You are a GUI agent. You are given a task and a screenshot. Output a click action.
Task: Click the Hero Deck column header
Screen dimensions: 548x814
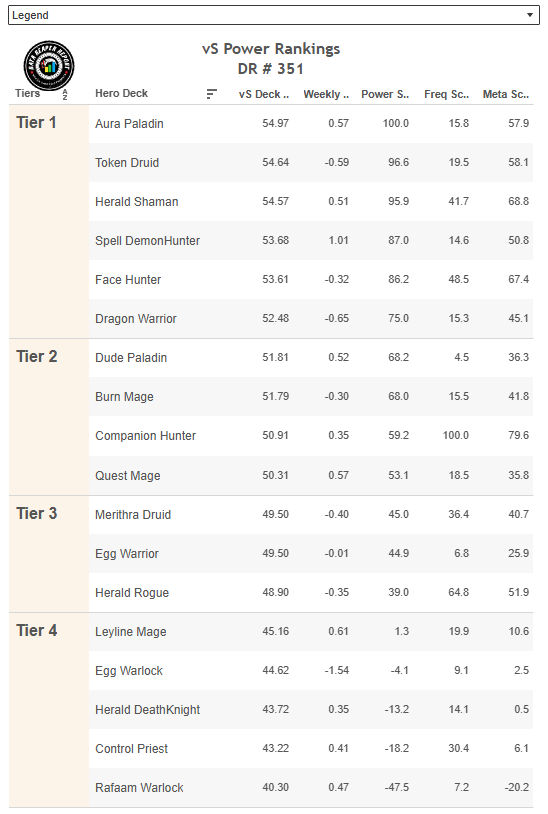click(x=121, y=93)
